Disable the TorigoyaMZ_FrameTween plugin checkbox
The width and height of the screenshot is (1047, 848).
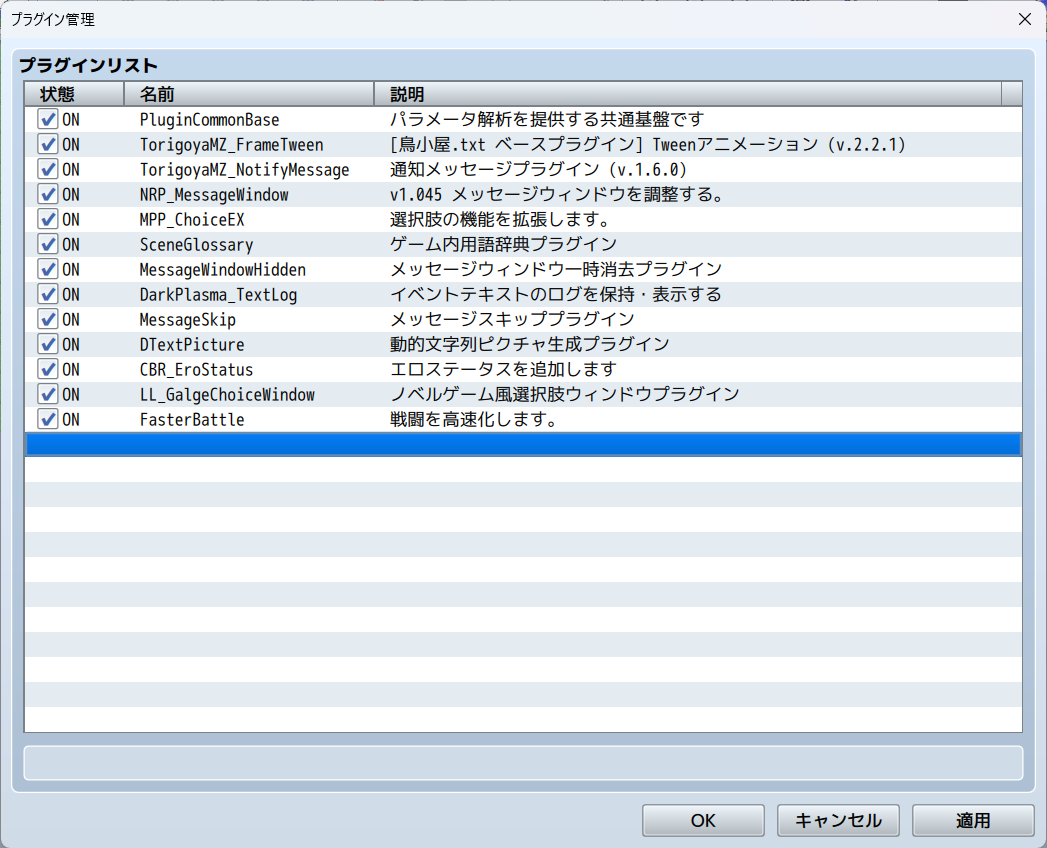pos(48,144)
